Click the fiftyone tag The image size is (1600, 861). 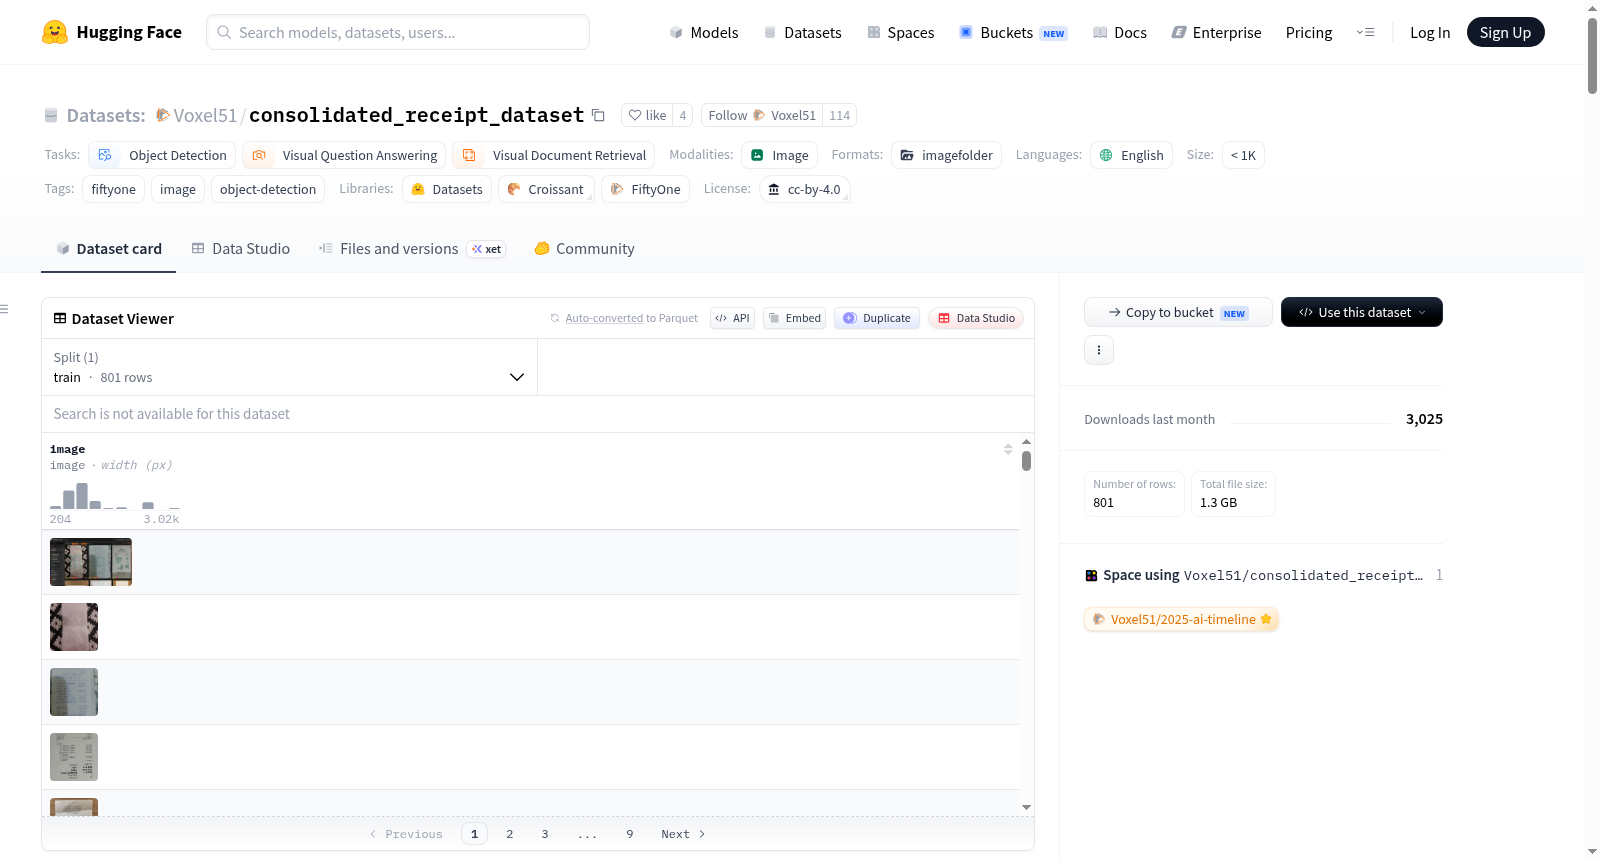click(x=114, y=189)
